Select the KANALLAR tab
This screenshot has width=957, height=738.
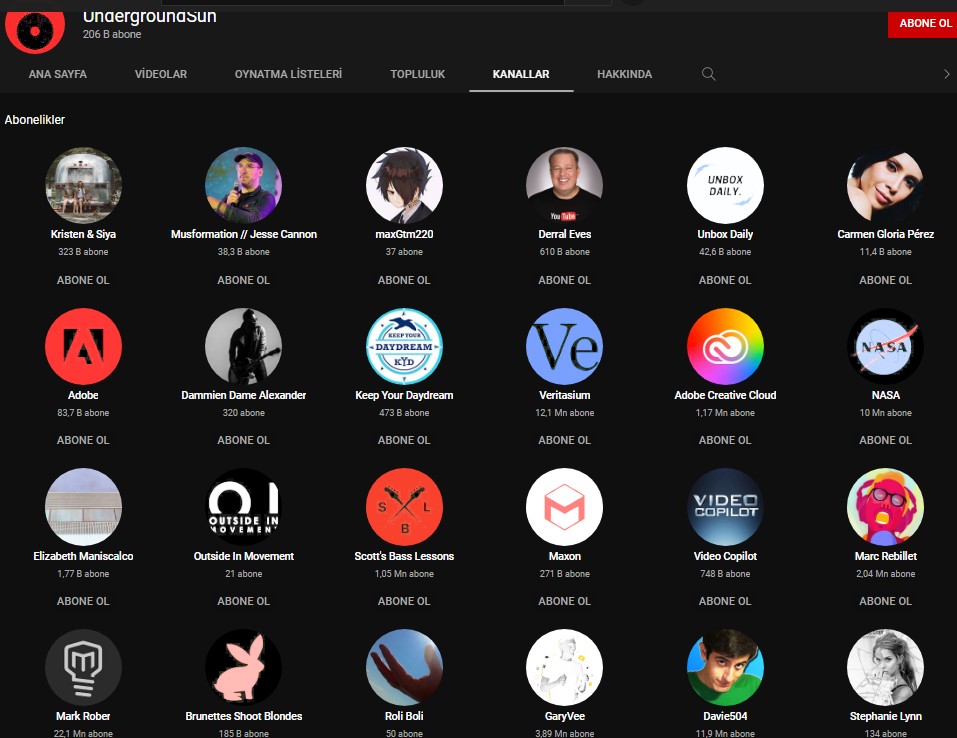pyautogui.click(x=521, y=74)
